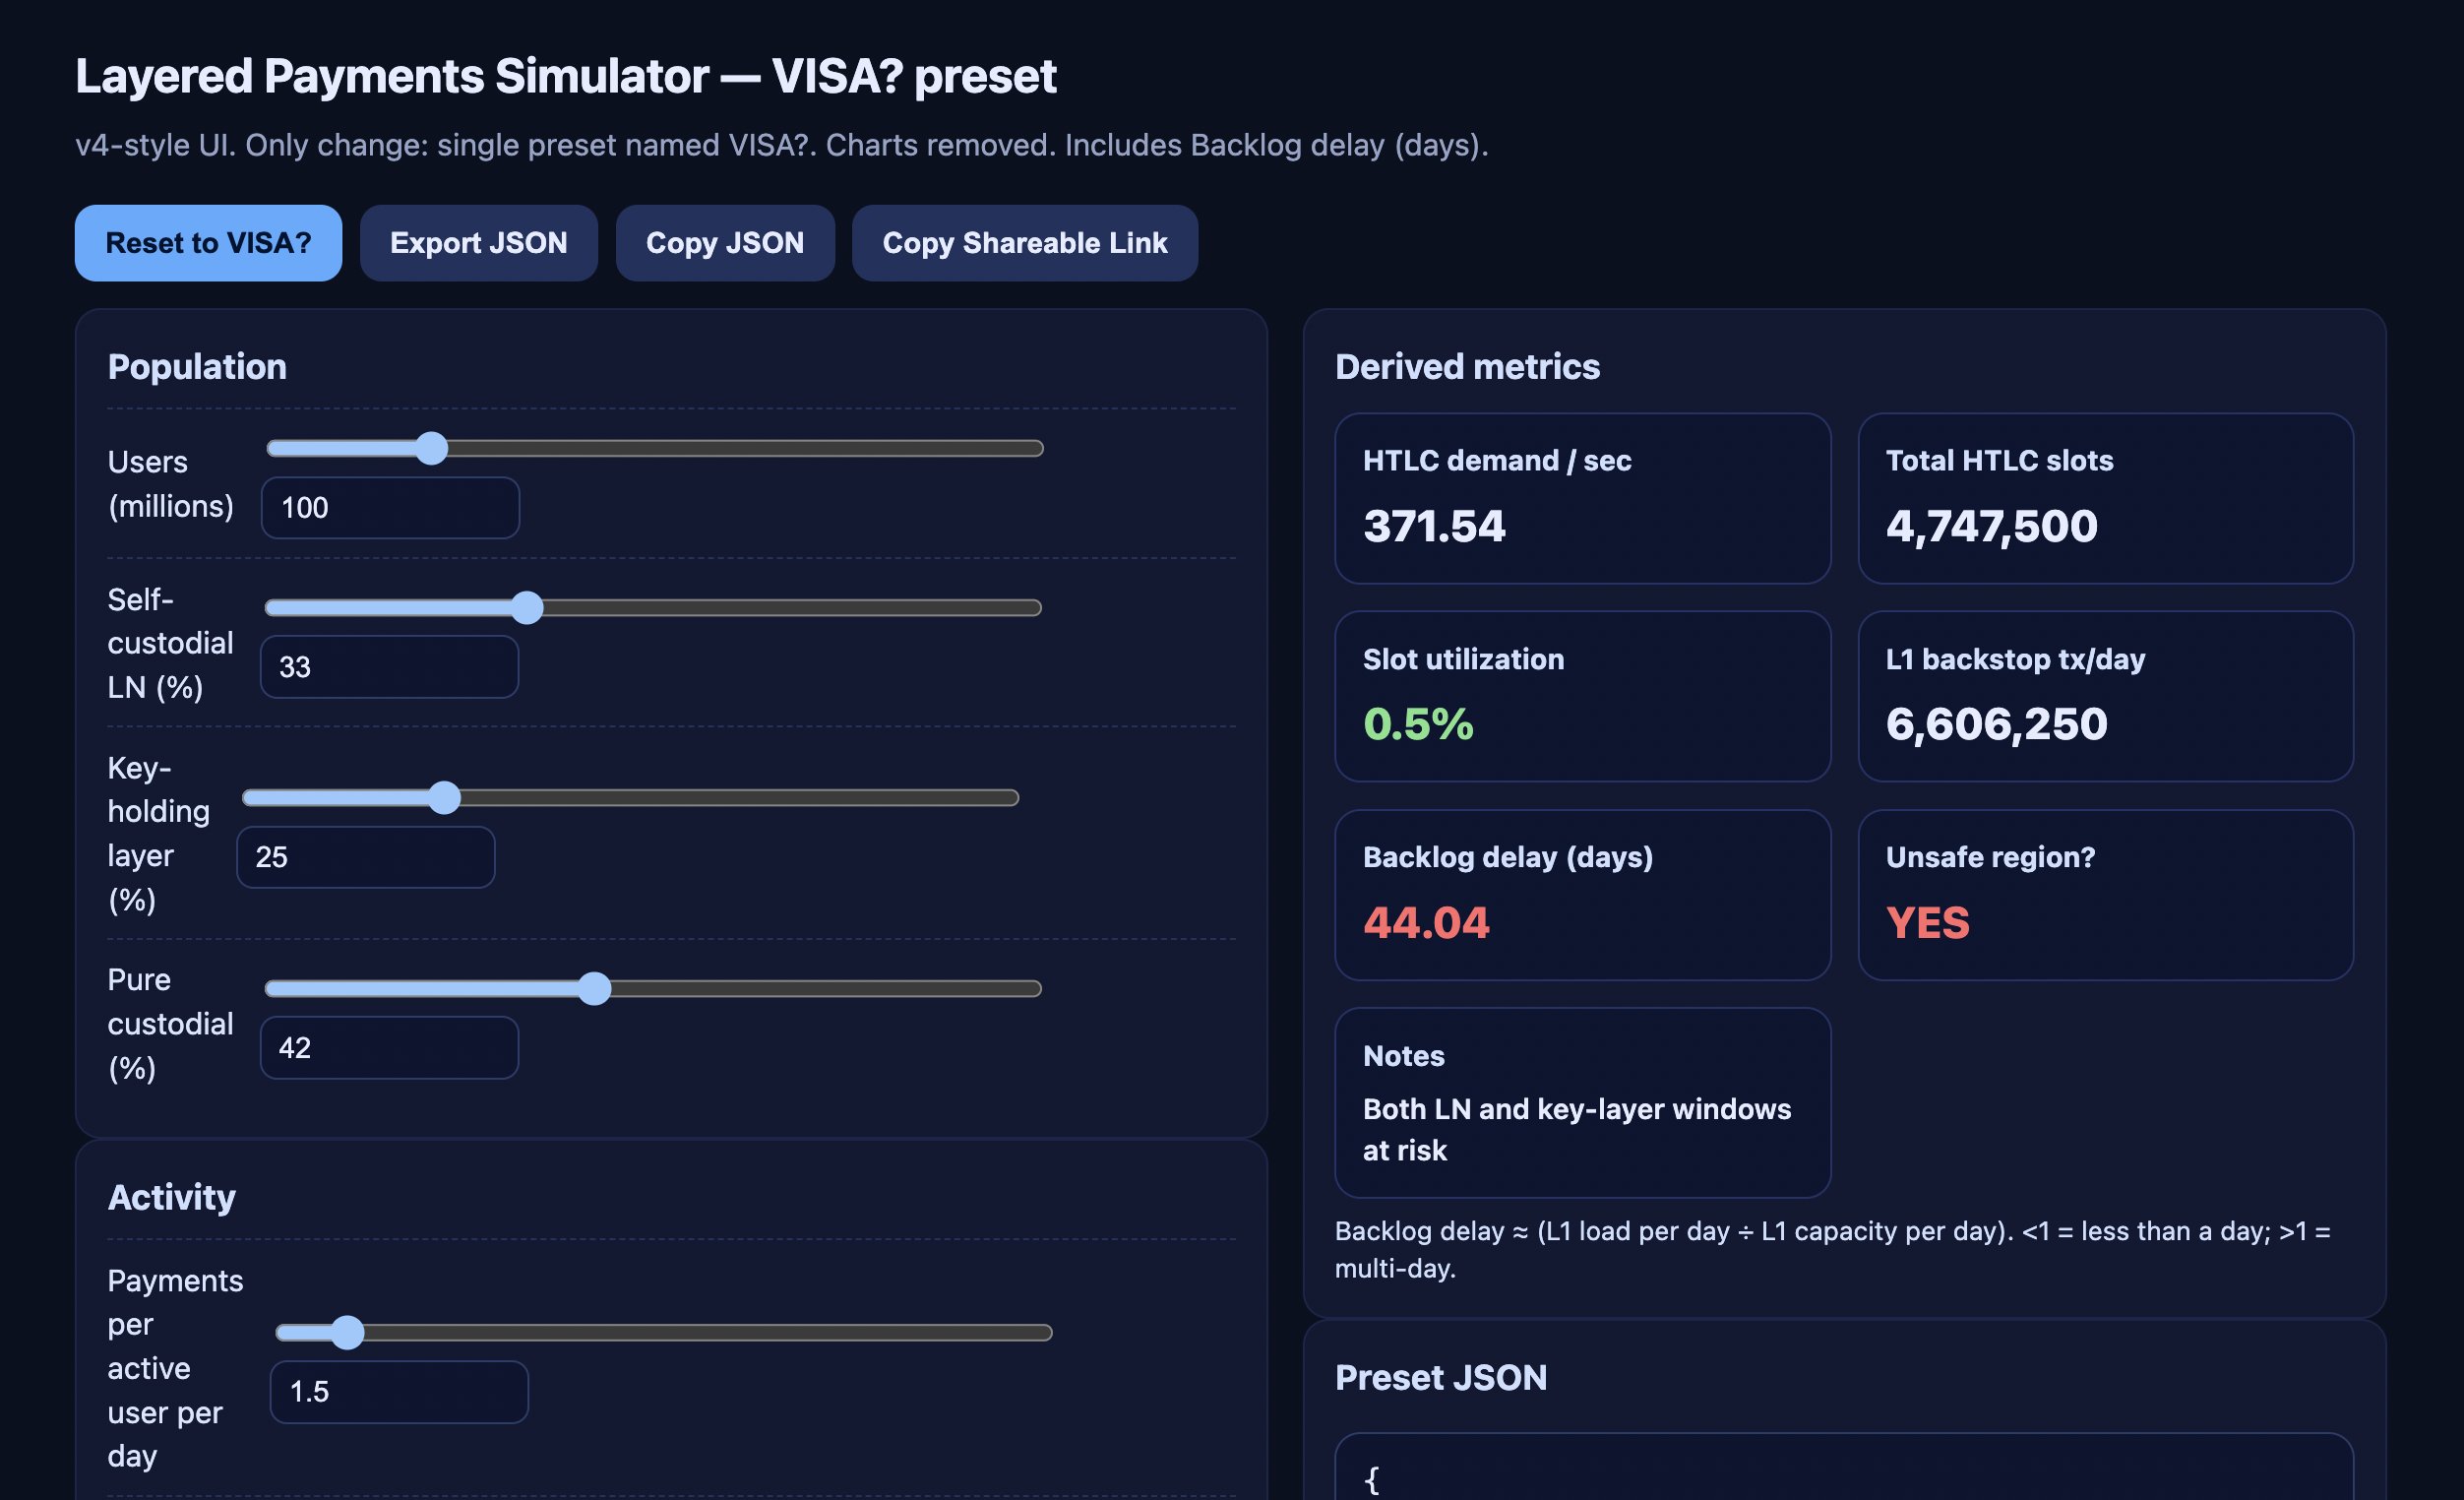Viewport: 2464px width, 1500px height.
Task: Click the Slot utilization 0.5% value
Action: coord(1418,724)
